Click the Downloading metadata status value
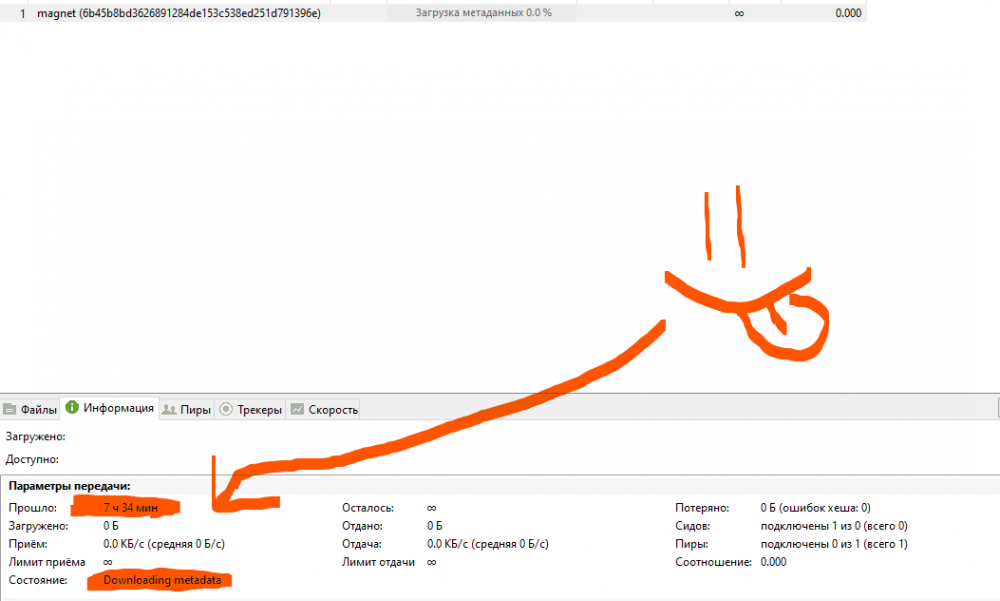Image resolution: width=1000 pixels, height=601 pixels. pos(162,581)
